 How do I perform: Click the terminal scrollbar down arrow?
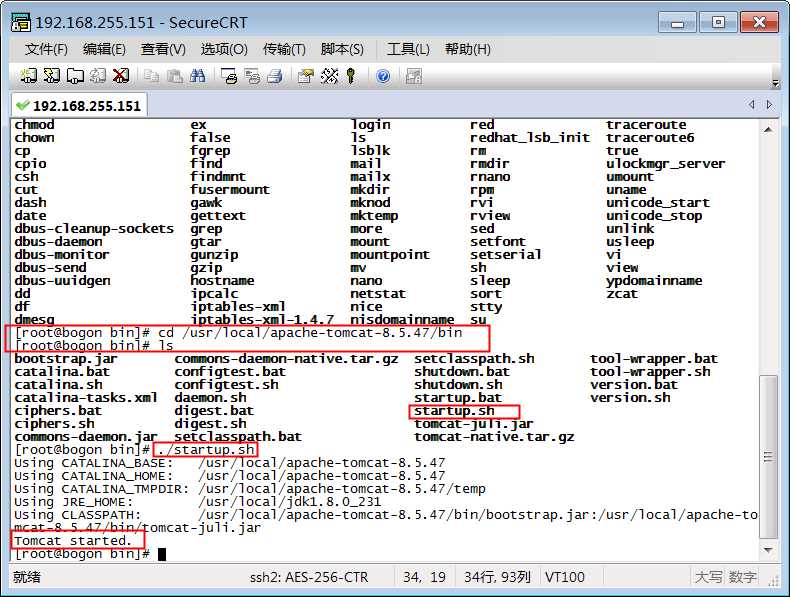click(x=768, y=549)
